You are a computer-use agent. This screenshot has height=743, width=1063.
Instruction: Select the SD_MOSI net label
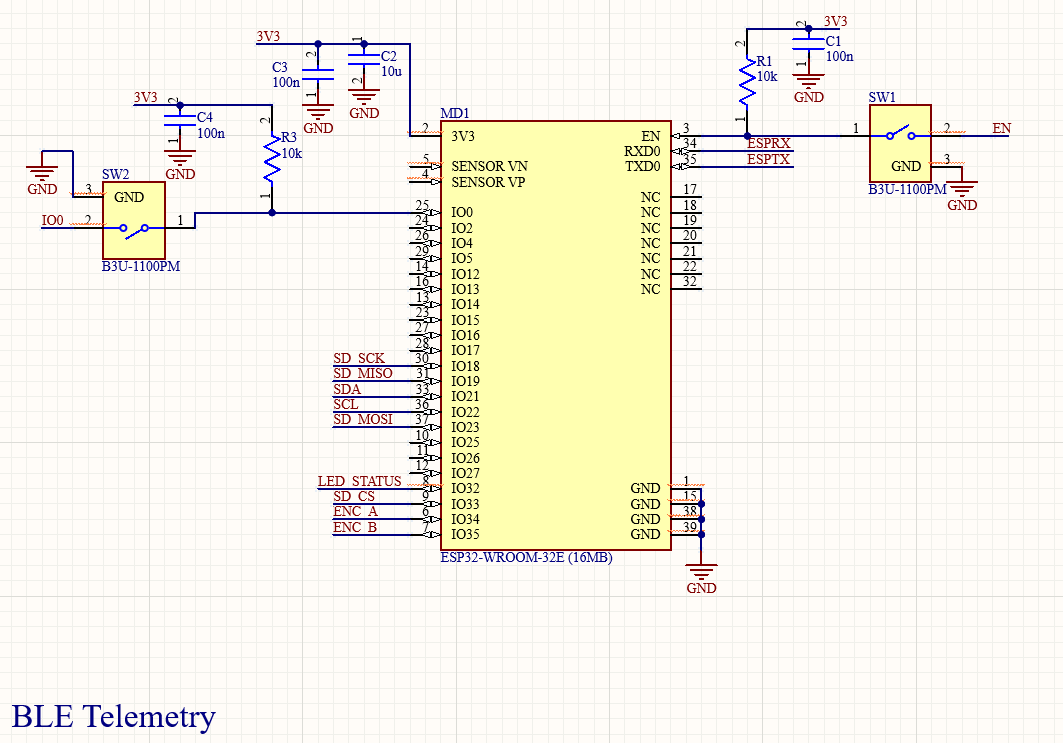tap(363, 420)
